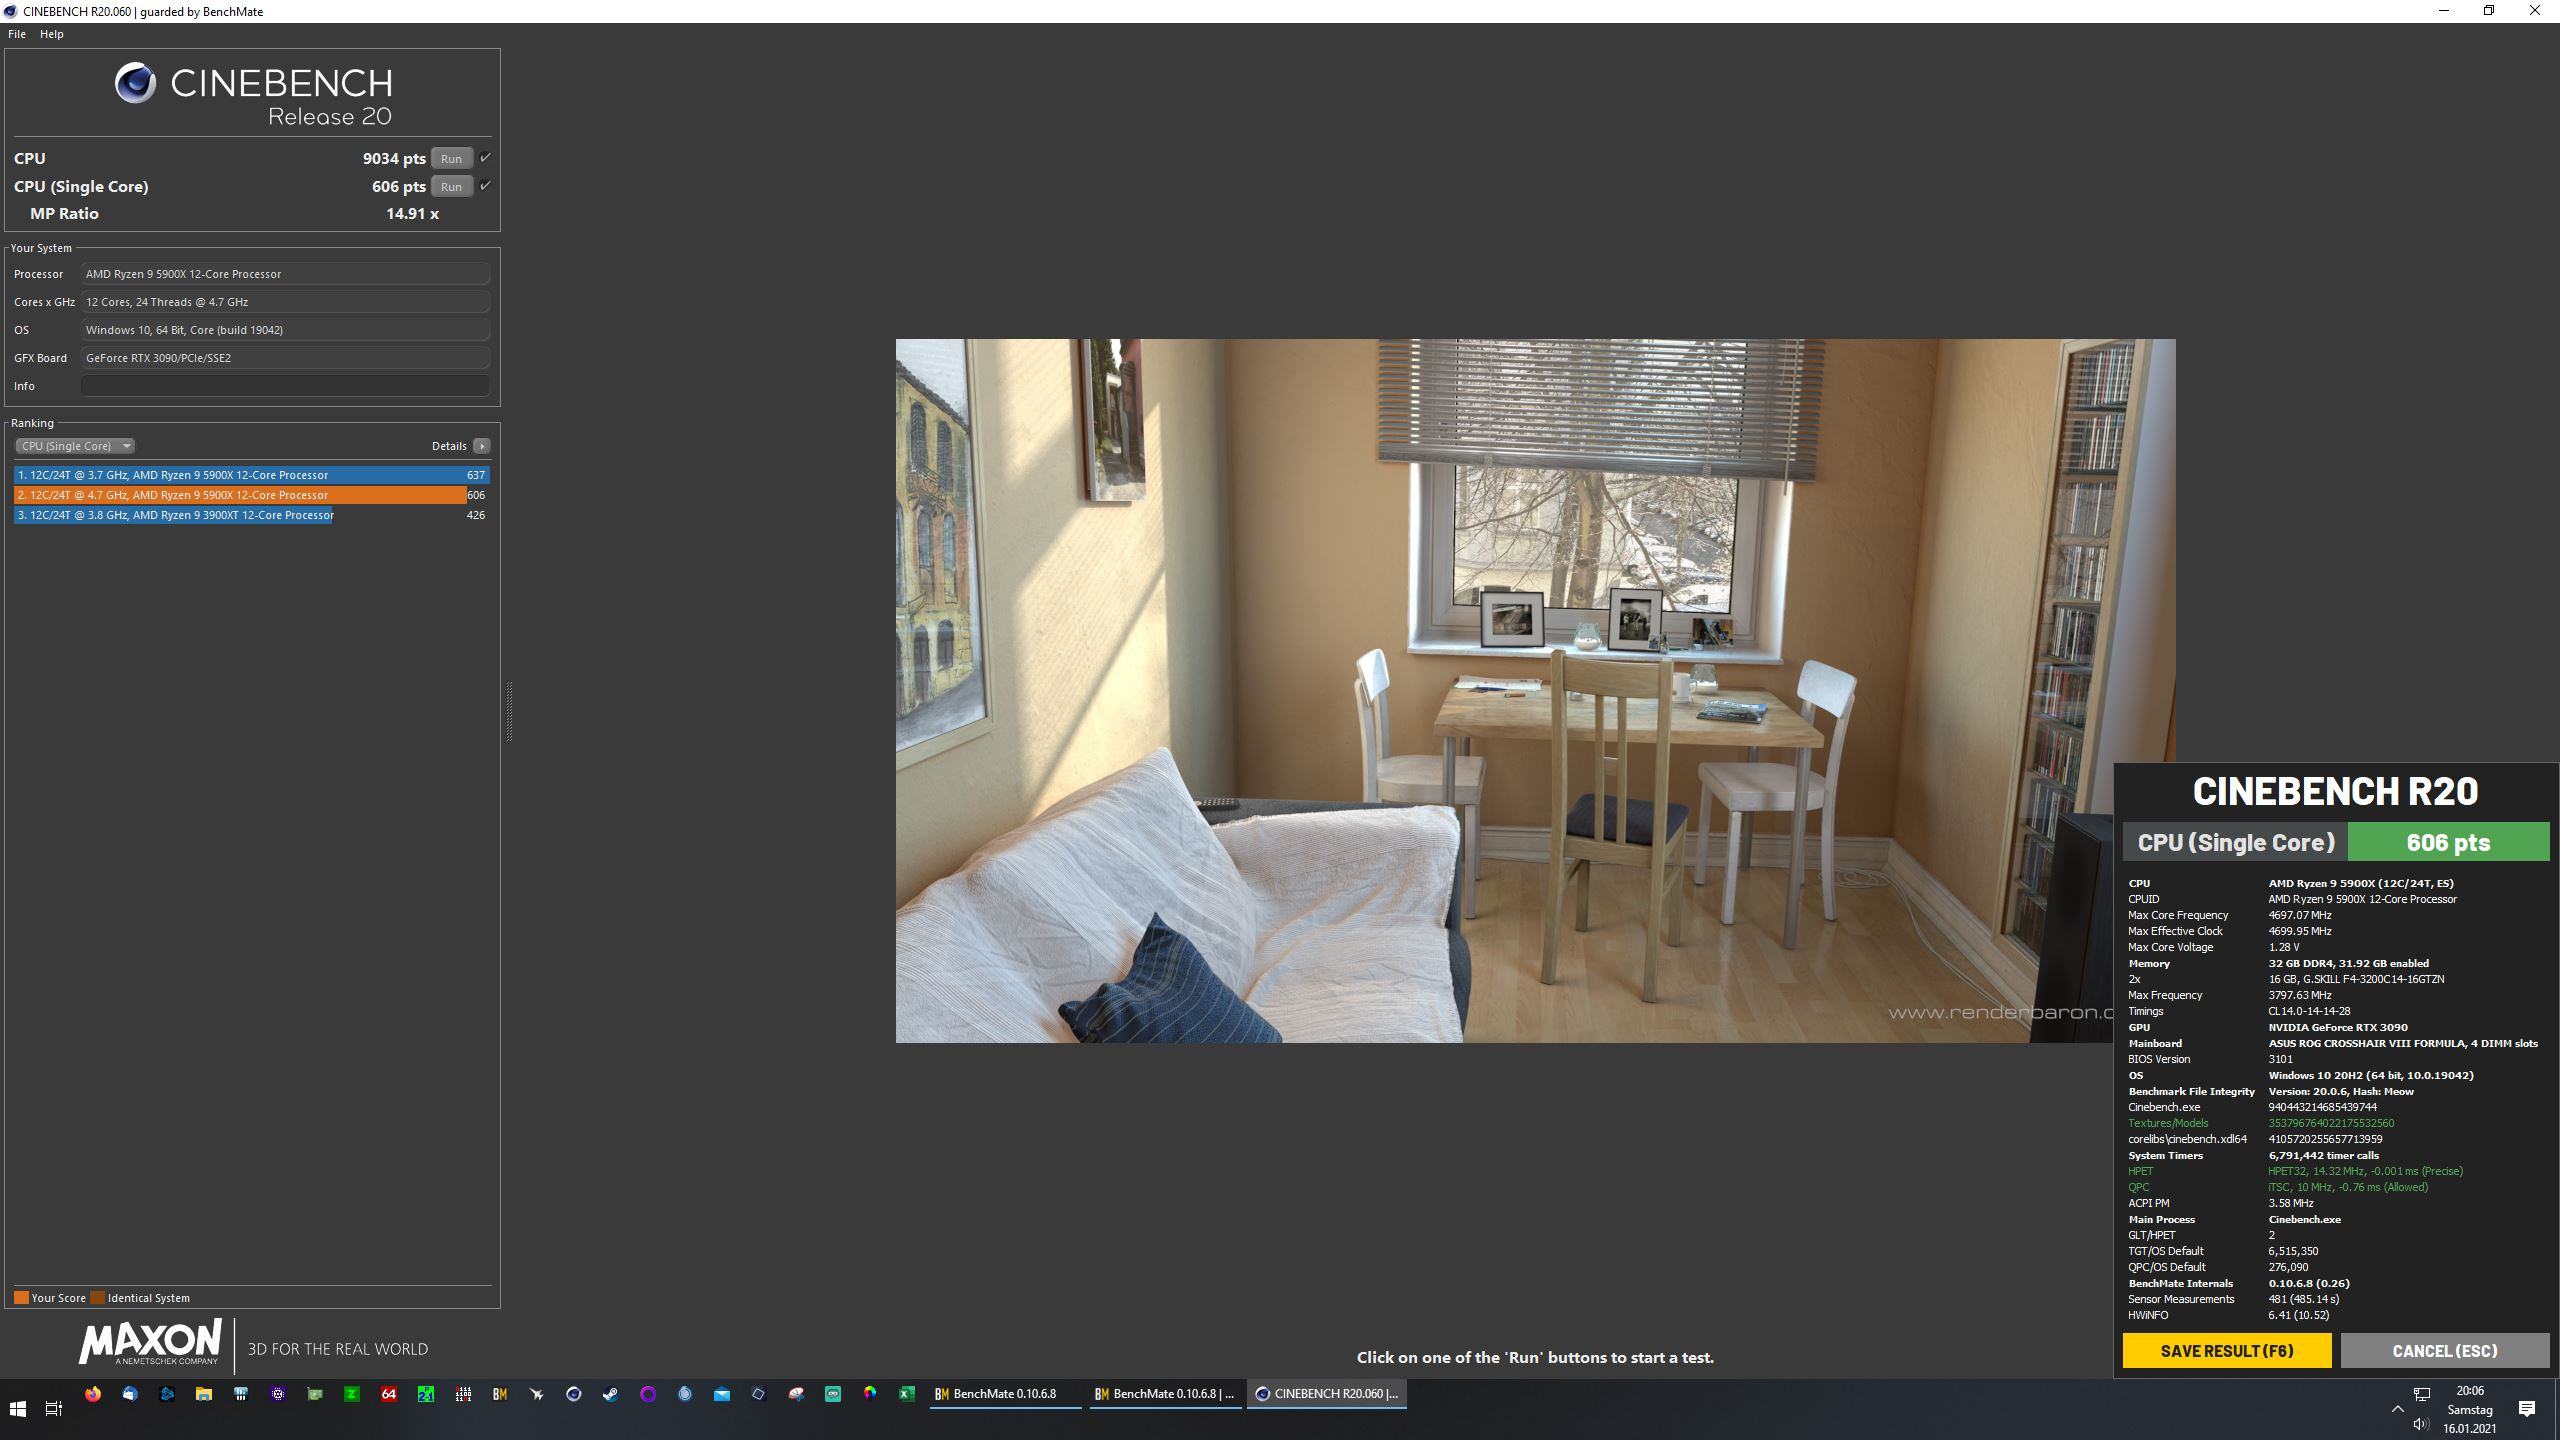This screenshot has height=1440, width=2560.
Task: Open the Mail app from the taskbar
Action: tap(722, 1394)
